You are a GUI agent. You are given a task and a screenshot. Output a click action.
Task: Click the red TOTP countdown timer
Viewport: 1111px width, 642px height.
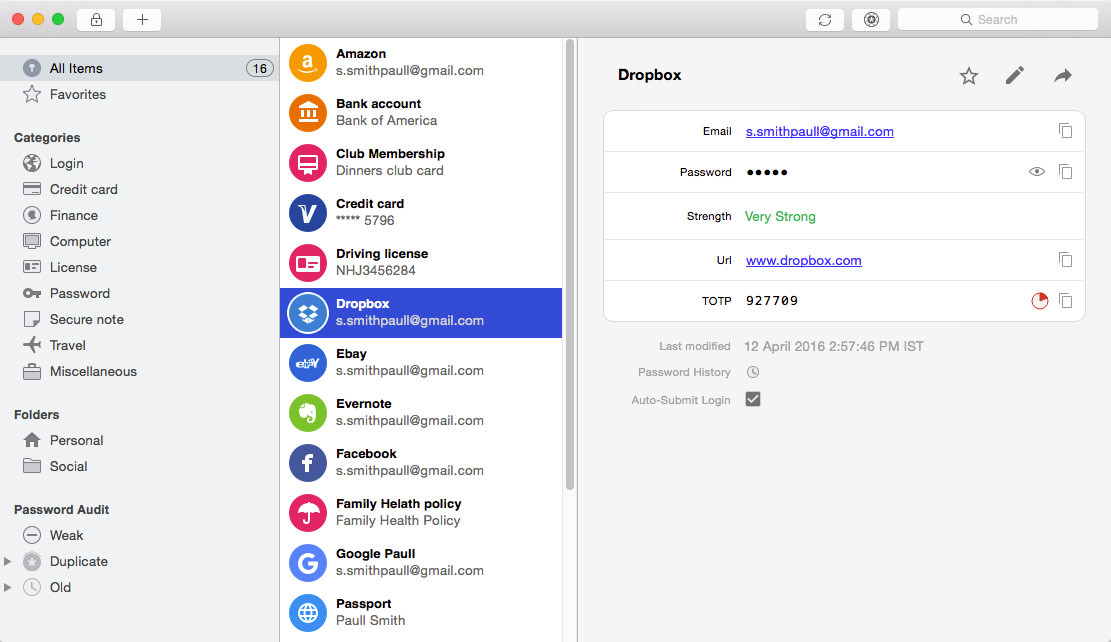tap(1039, 300)
